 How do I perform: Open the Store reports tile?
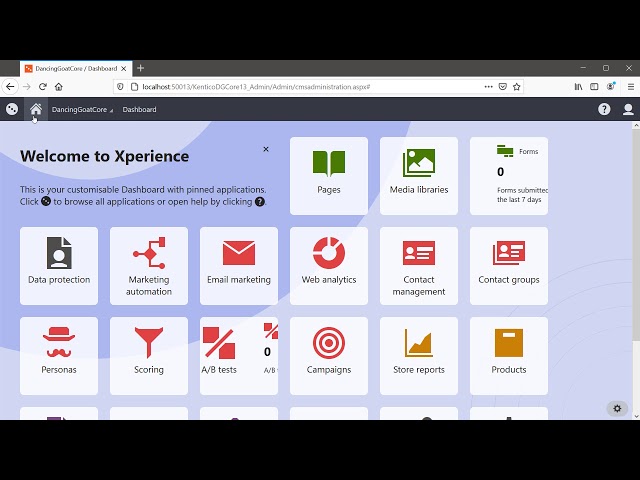(419, 356)
